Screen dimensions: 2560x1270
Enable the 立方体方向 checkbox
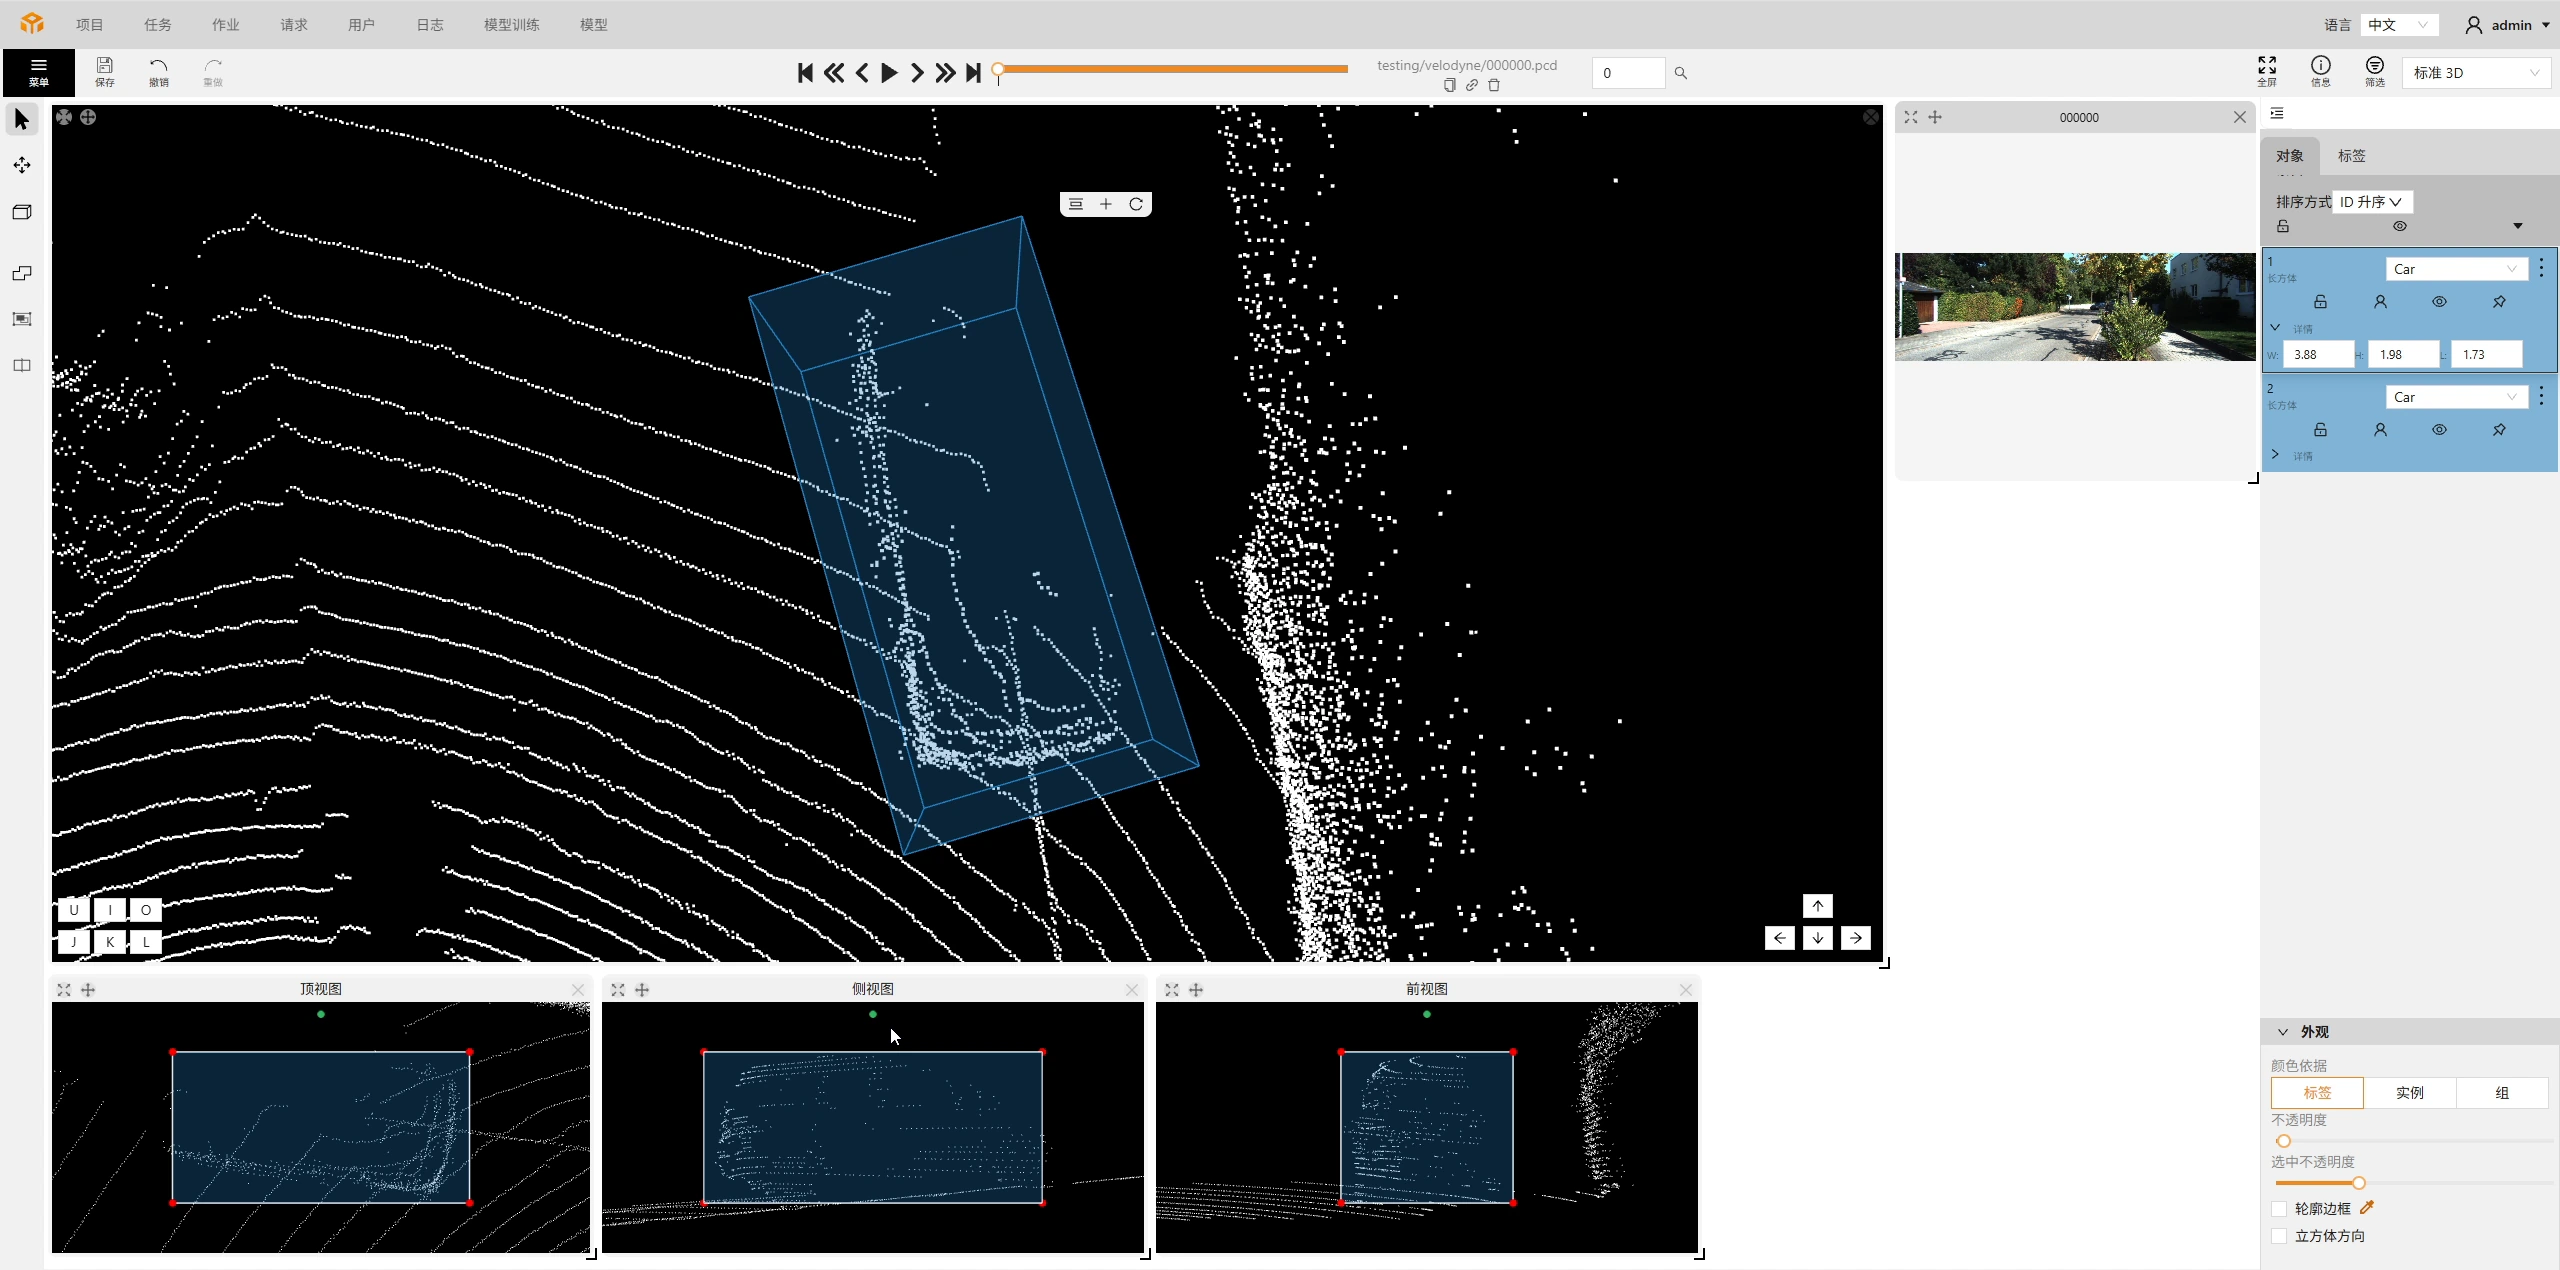2279,1236
